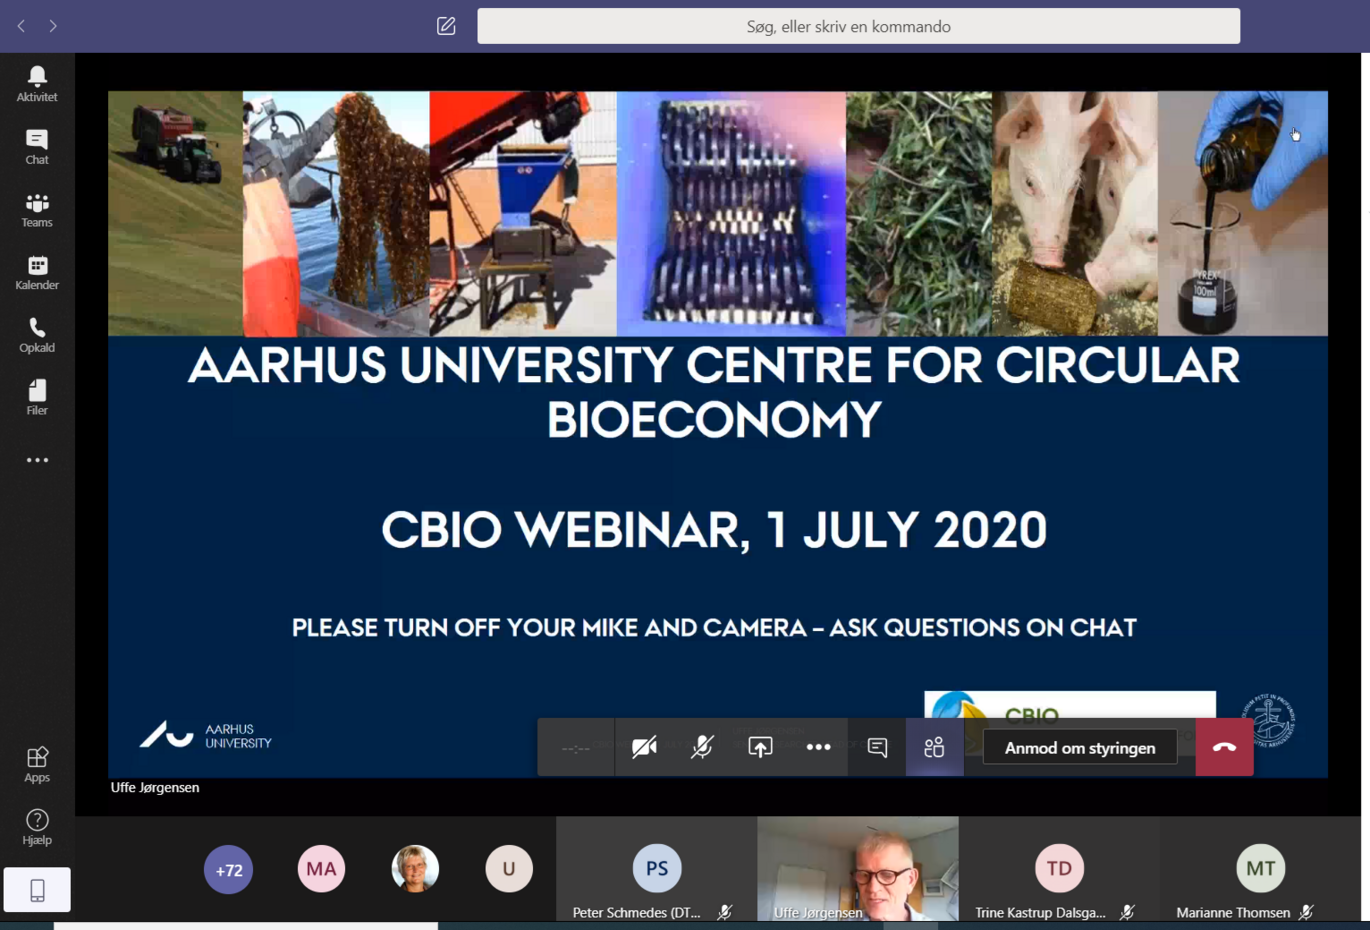The height and width of the screenshot is (930, 1370).
Task: Open the Apps store in sidebar
Action: click(37, 764)
